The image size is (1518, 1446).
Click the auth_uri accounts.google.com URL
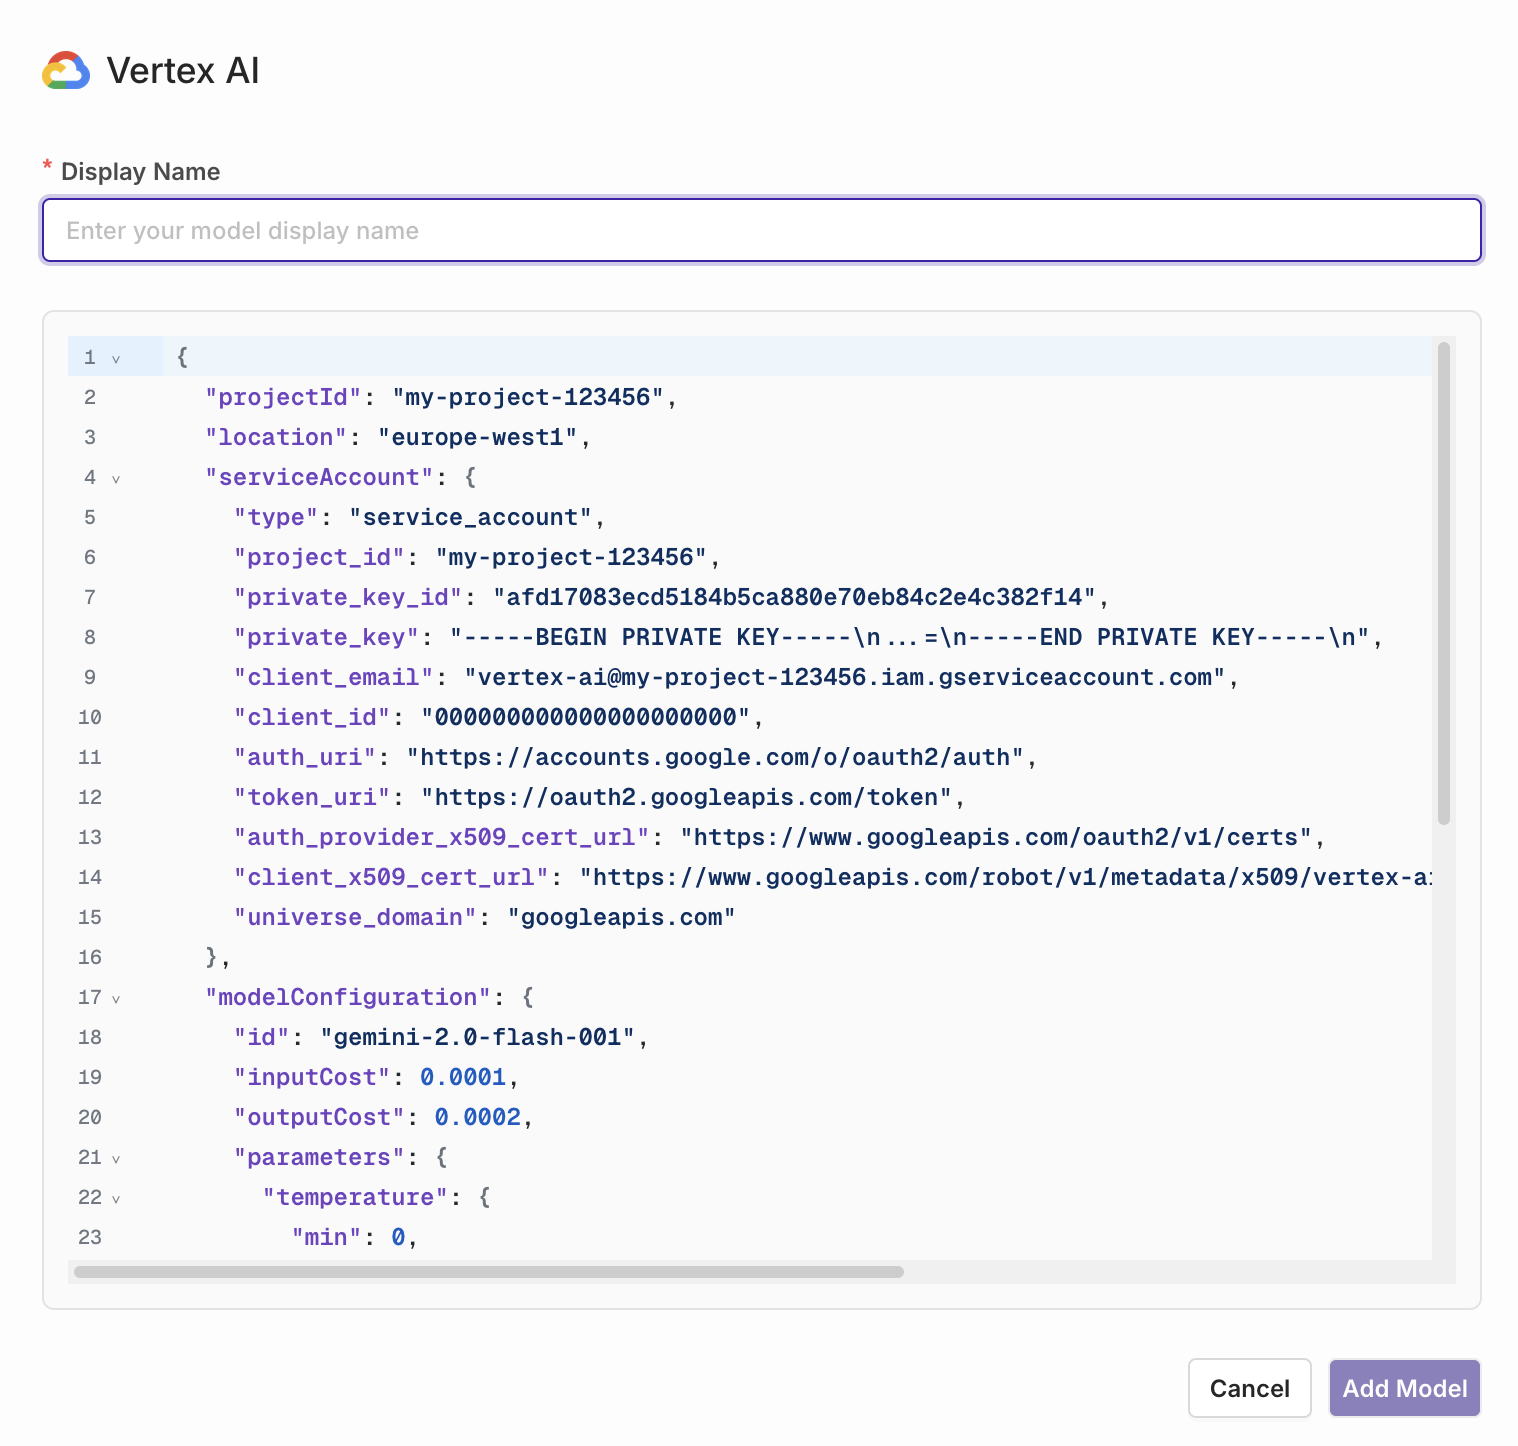click(715, 757)
